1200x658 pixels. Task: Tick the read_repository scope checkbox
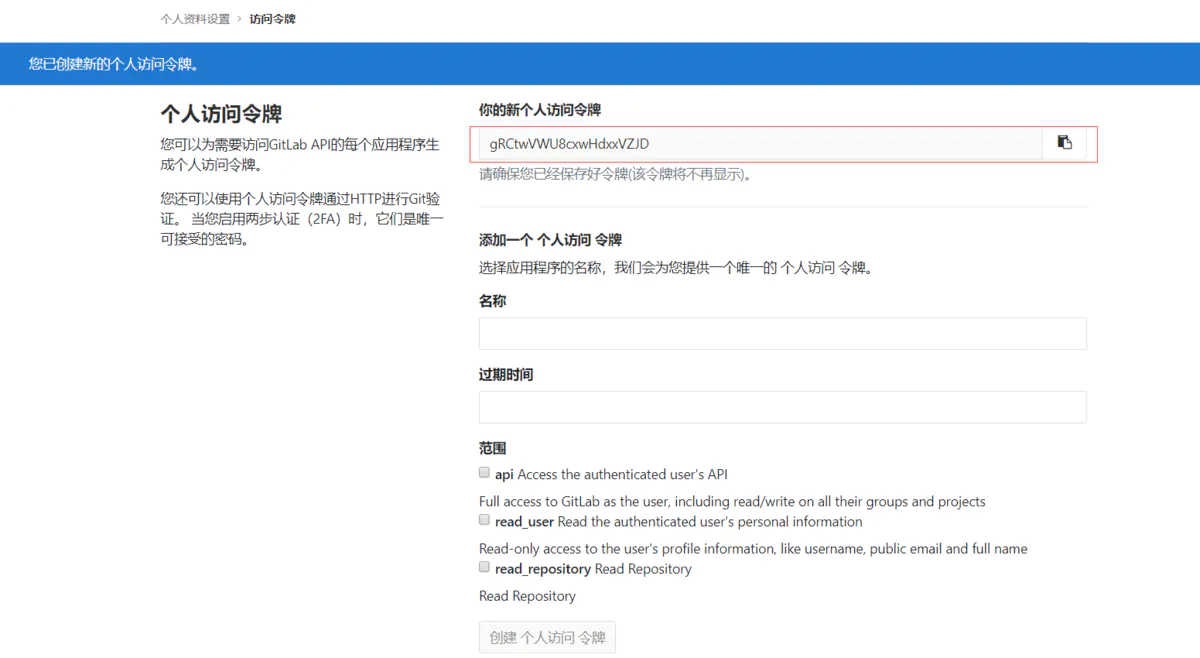tap(484, 567)
